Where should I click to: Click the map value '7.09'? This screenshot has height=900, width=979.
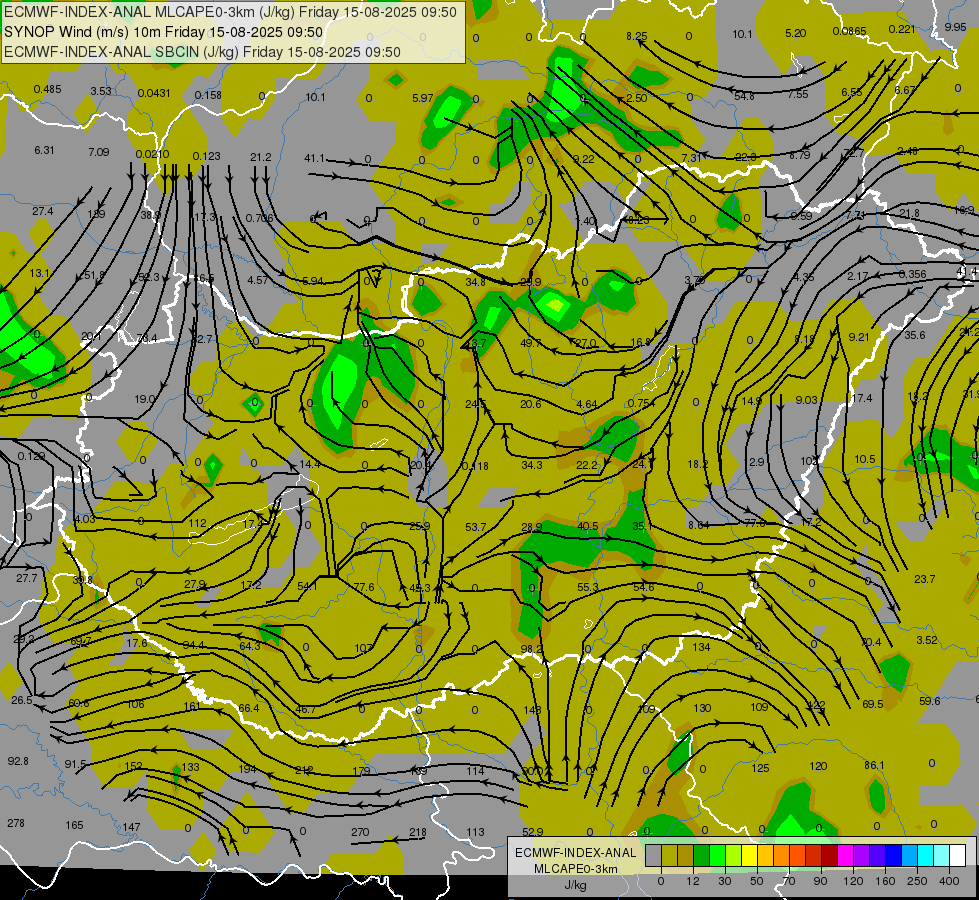click(99, 152)
